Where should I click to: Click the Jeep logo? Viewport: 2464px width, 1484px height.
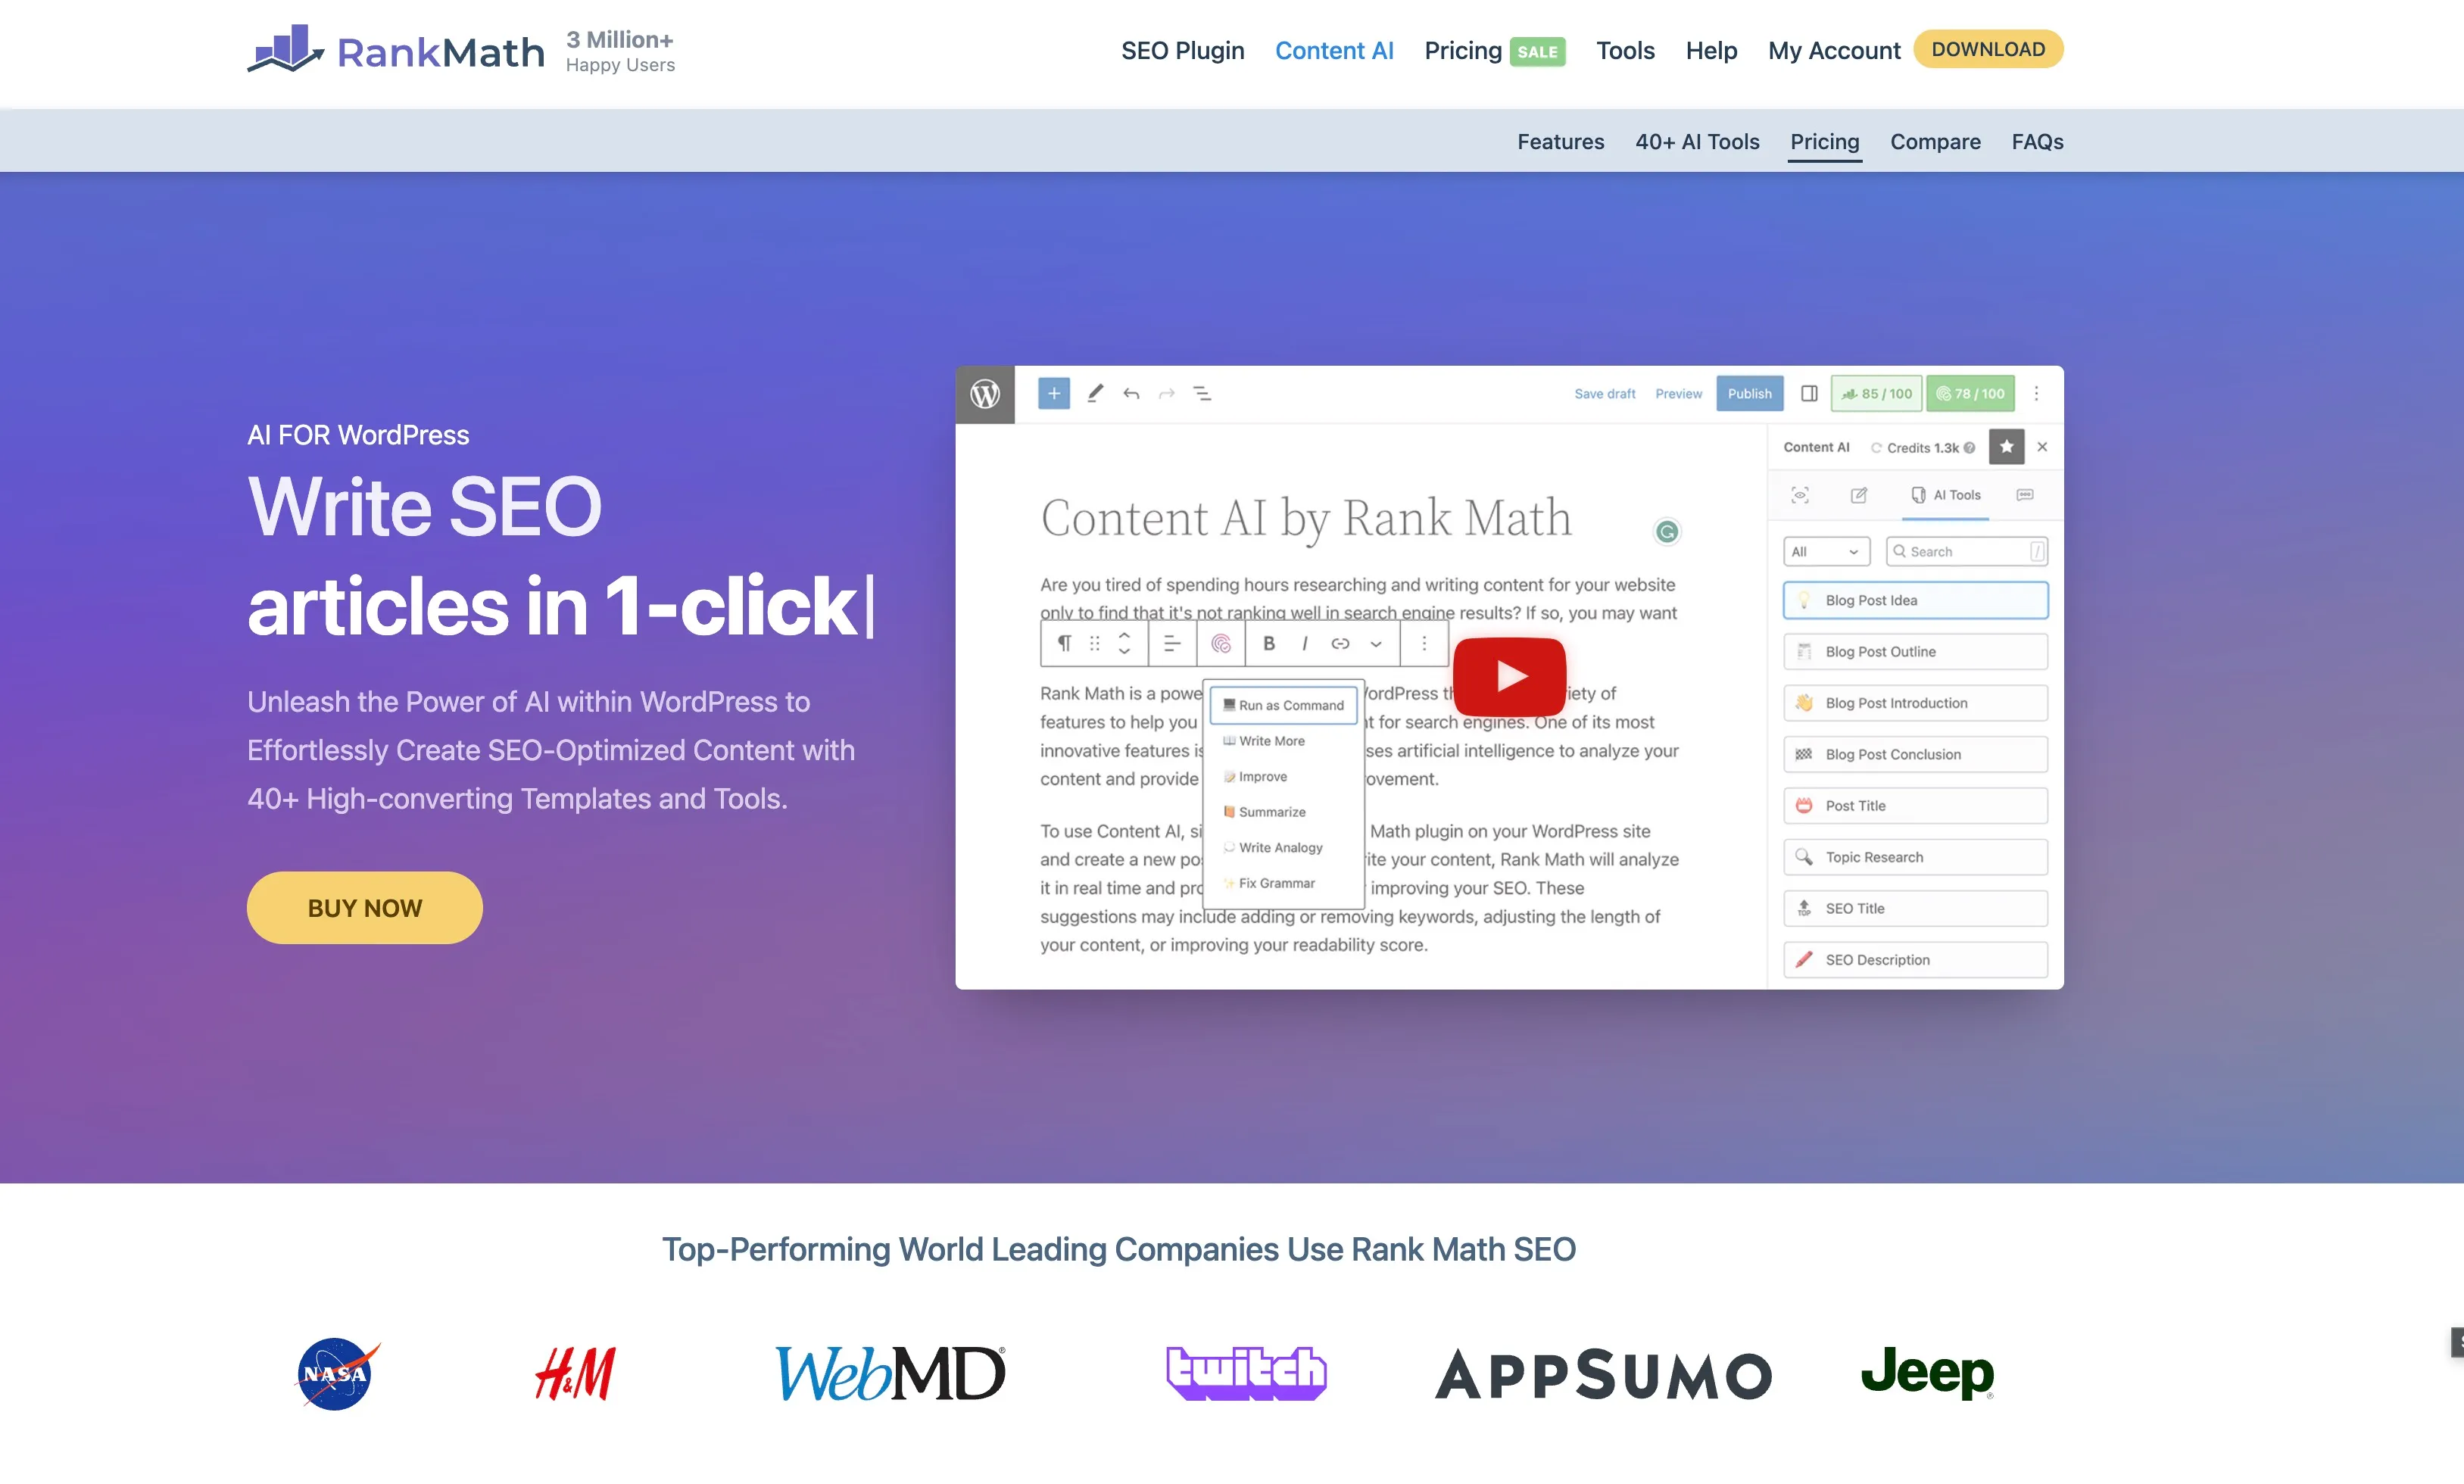click(1926, 1372)
